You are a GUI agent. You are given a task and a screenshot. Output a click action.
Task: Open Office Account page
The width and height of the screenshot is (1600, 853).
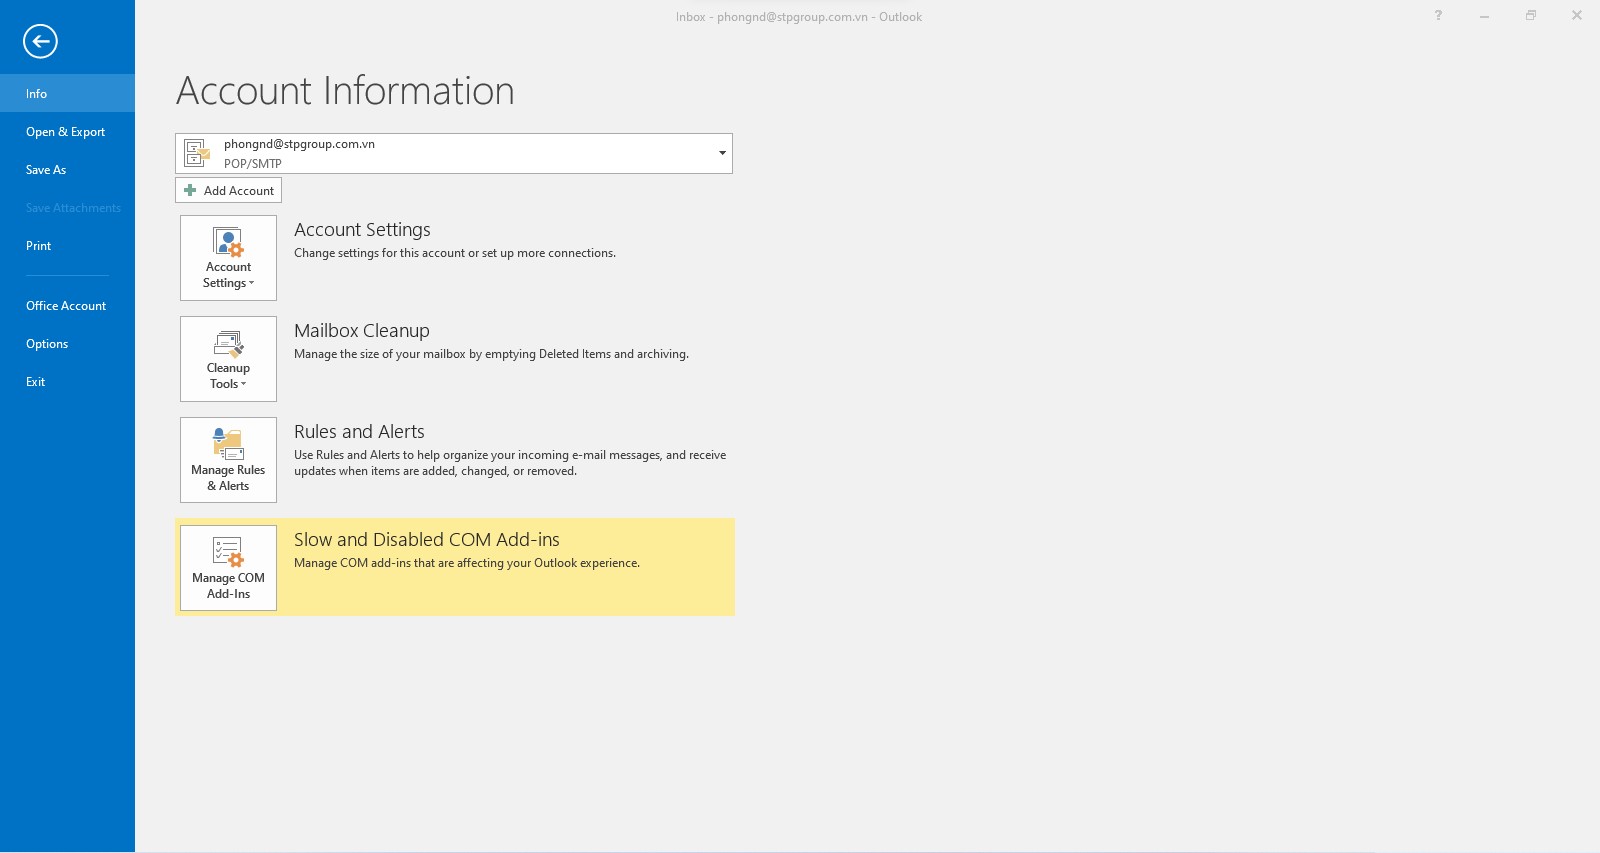pyautogui.click(x=66, y=306)
